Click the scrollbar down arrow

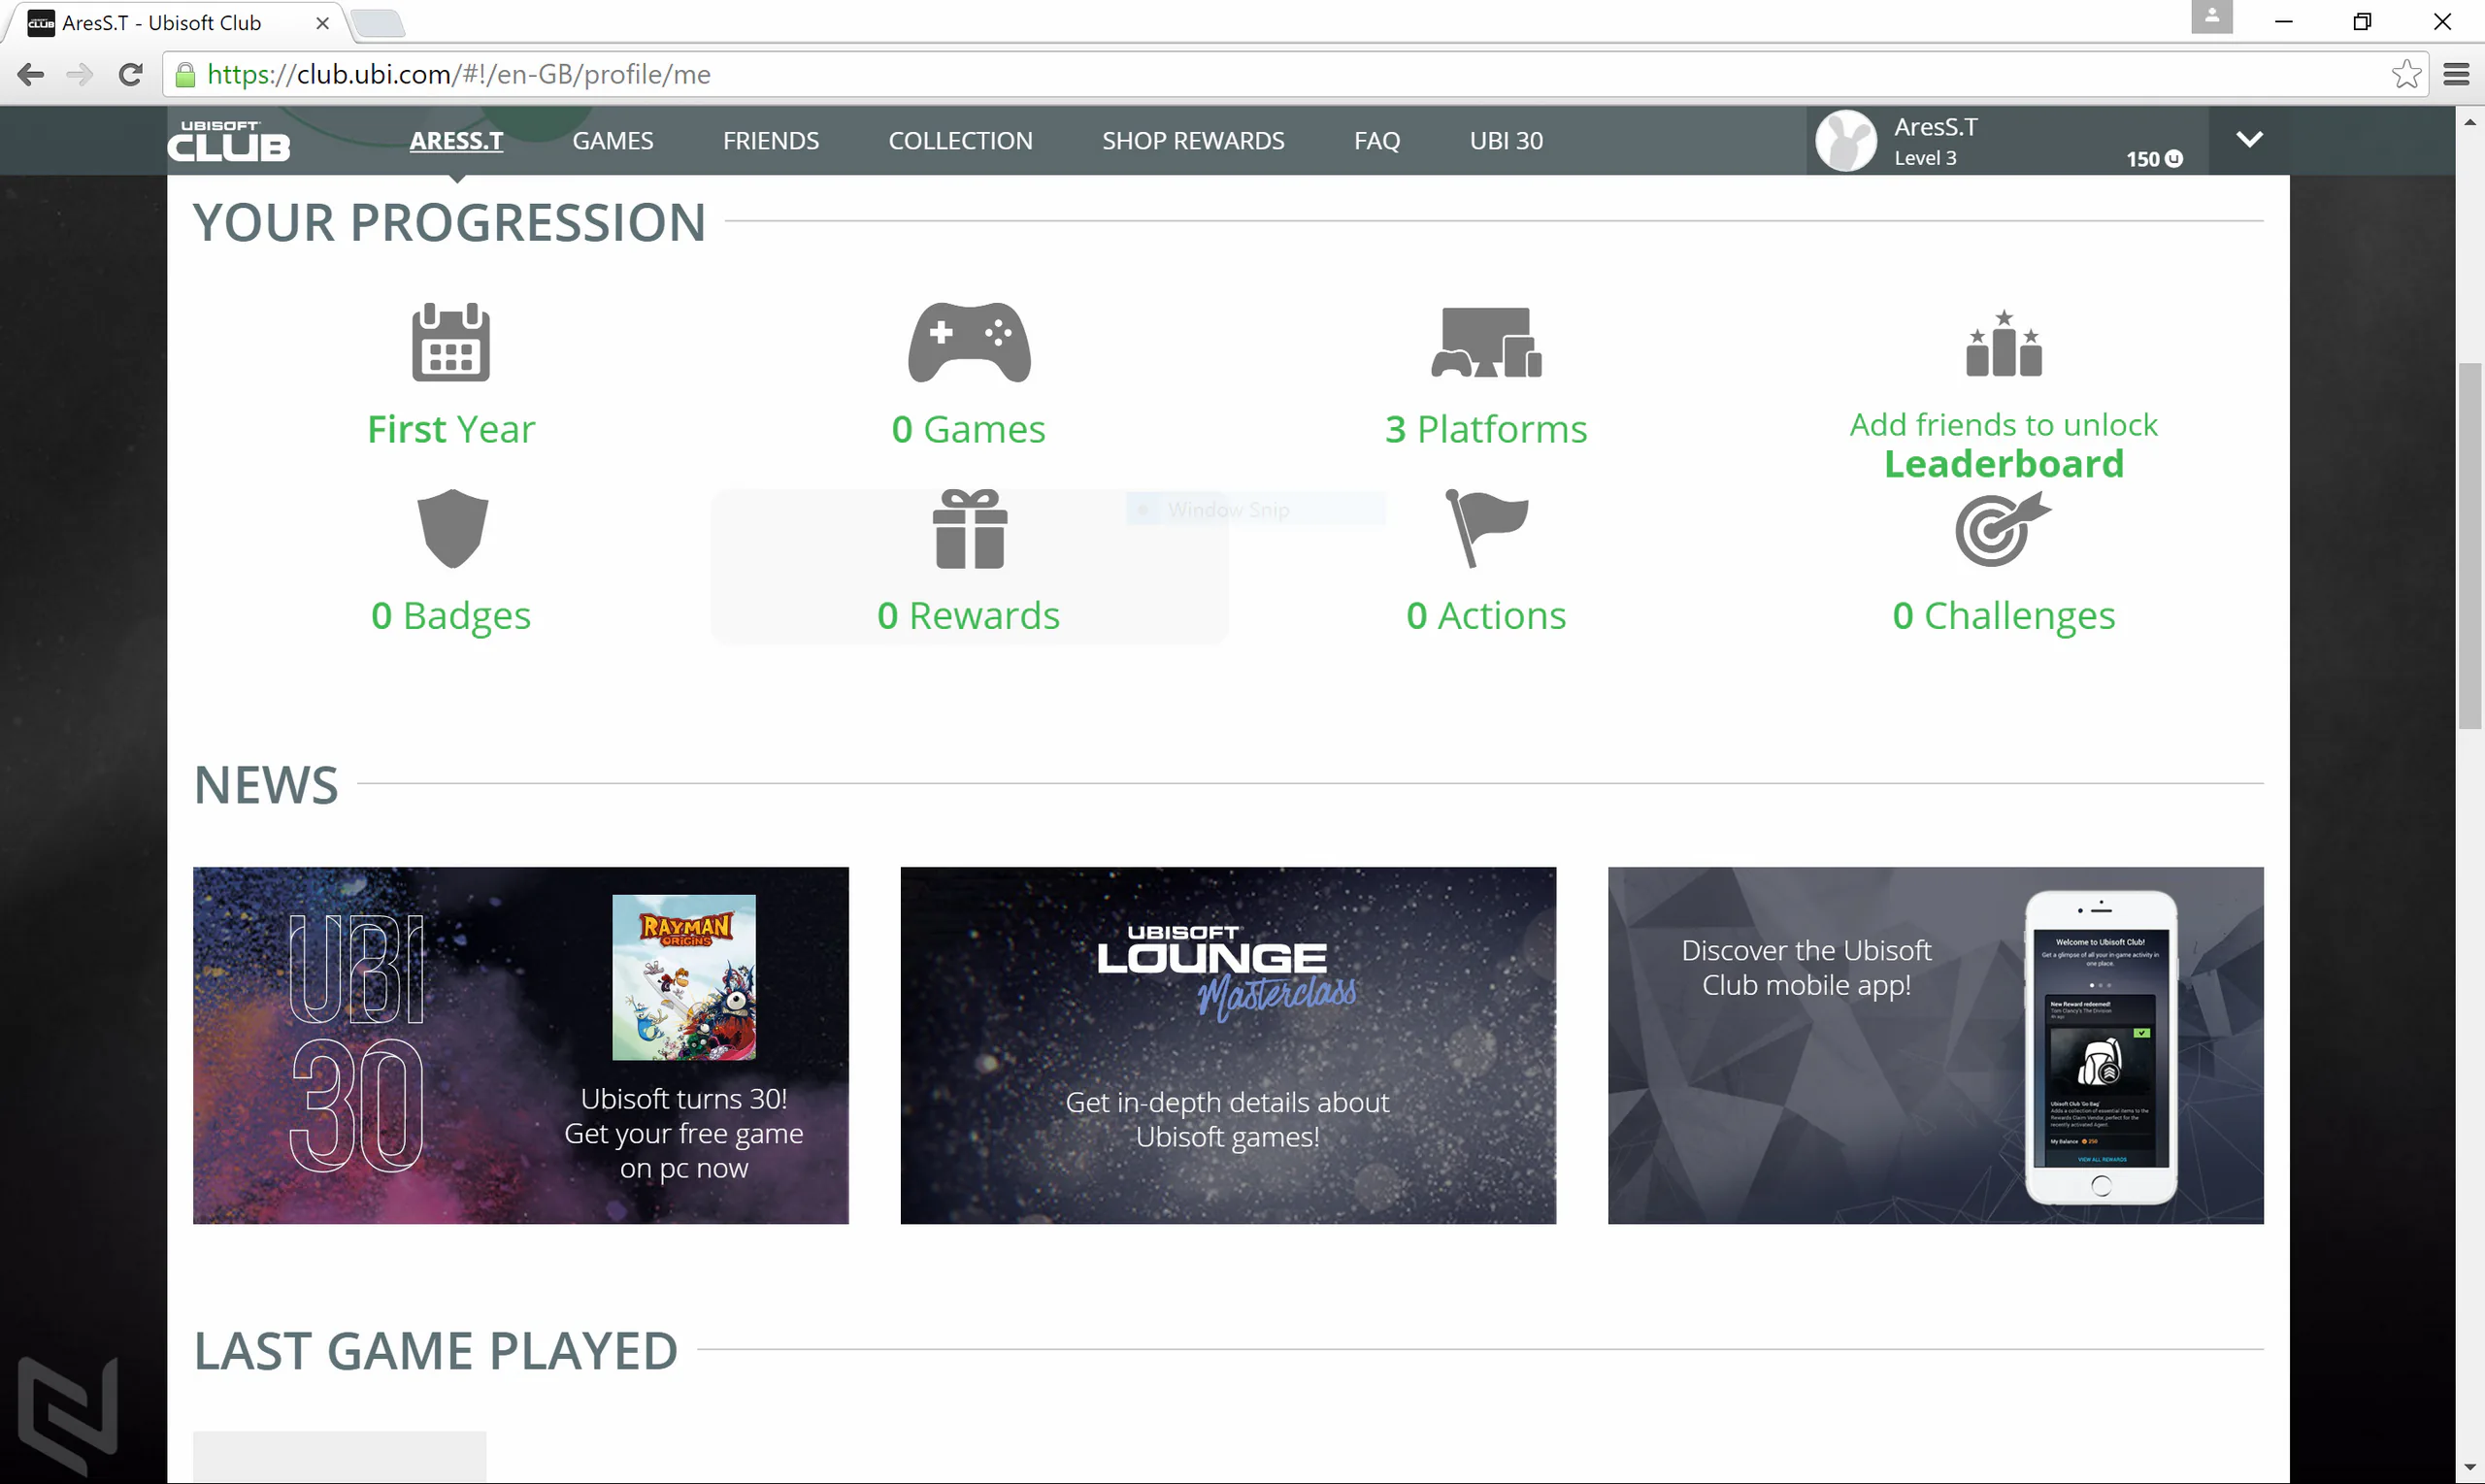coord(2470,1468)
